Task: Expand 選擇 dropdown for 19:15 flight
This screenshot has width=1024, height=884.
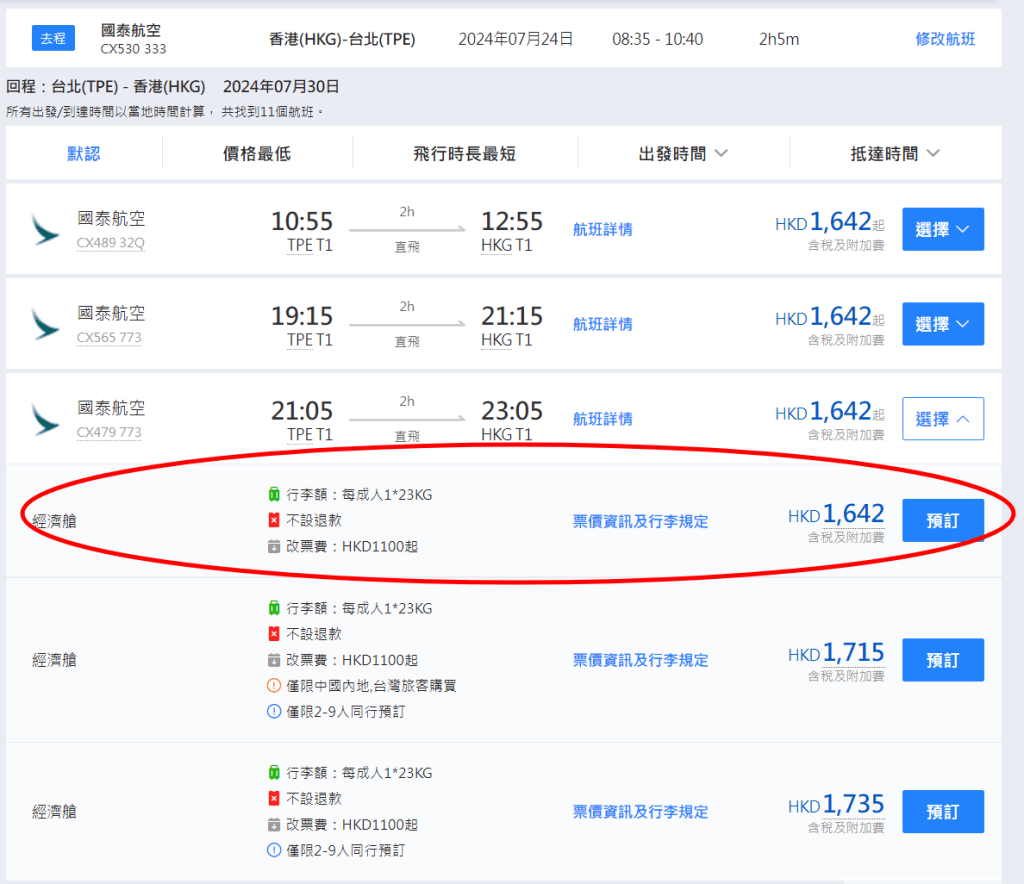Action: coord(942,324)
